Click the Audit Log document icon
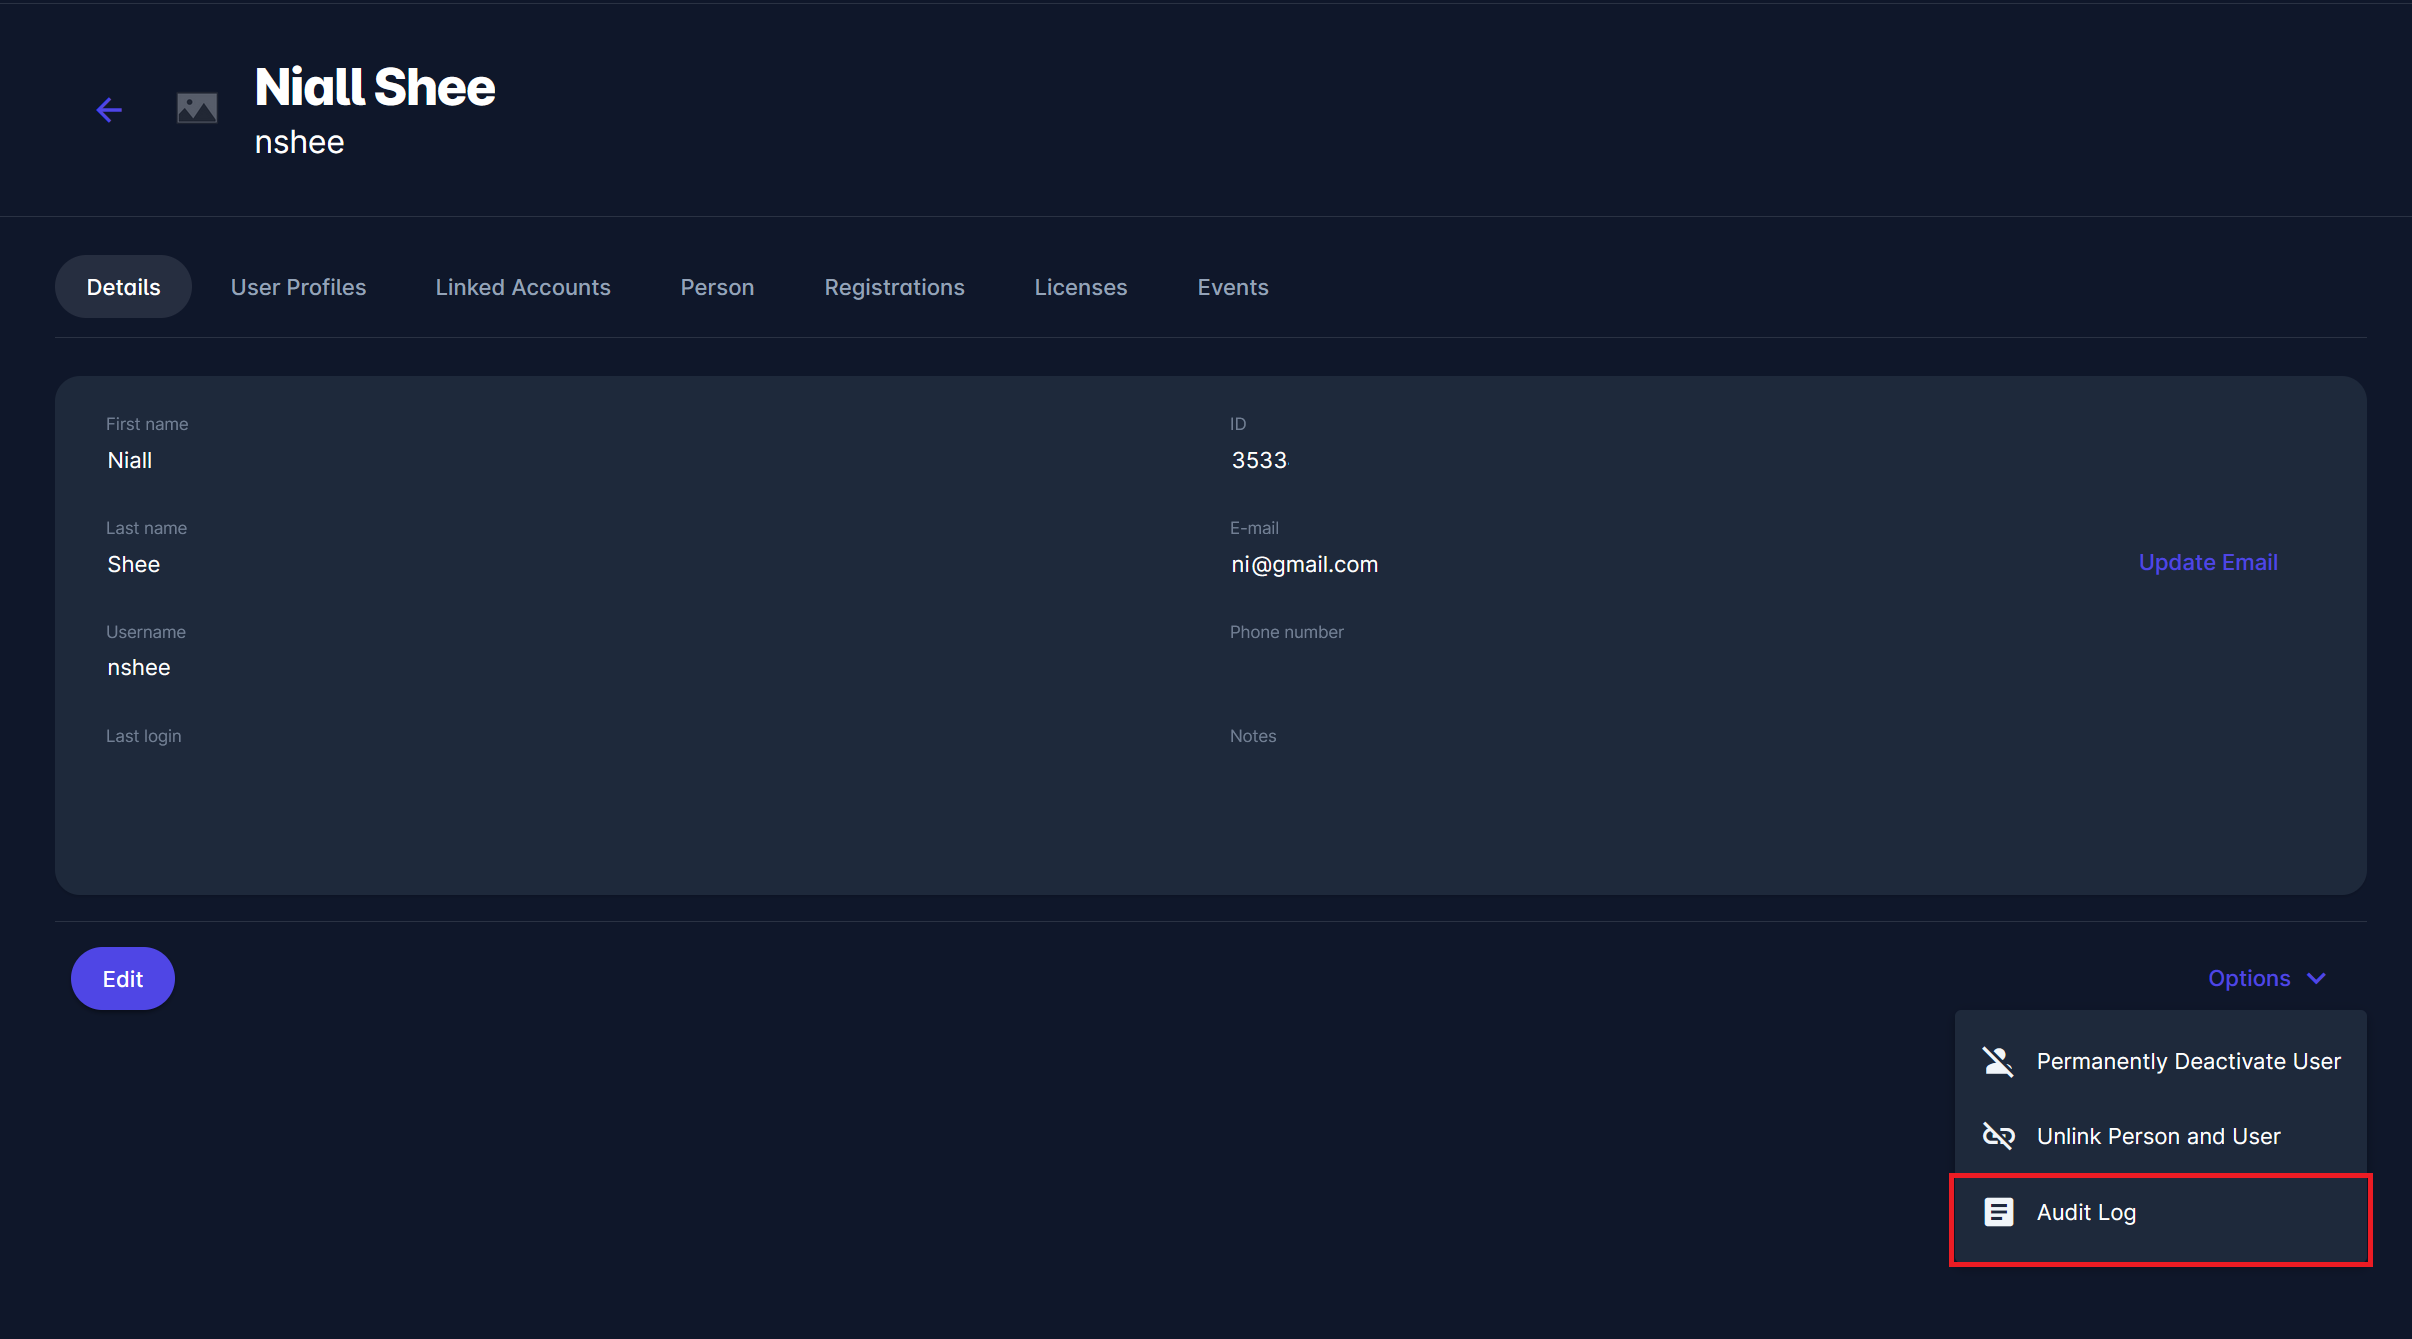This screenshot has width=2412, height=1339. (x=1998, y=1212)
